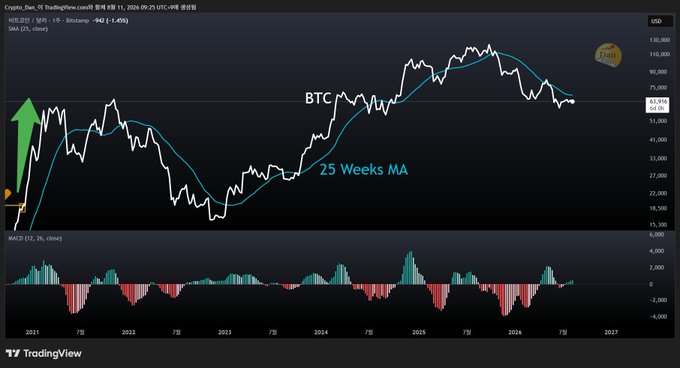Click the 2,000 MACD axis label
Image resolution: width=680 pixels, height=368 pixels.
click(657, 268)
